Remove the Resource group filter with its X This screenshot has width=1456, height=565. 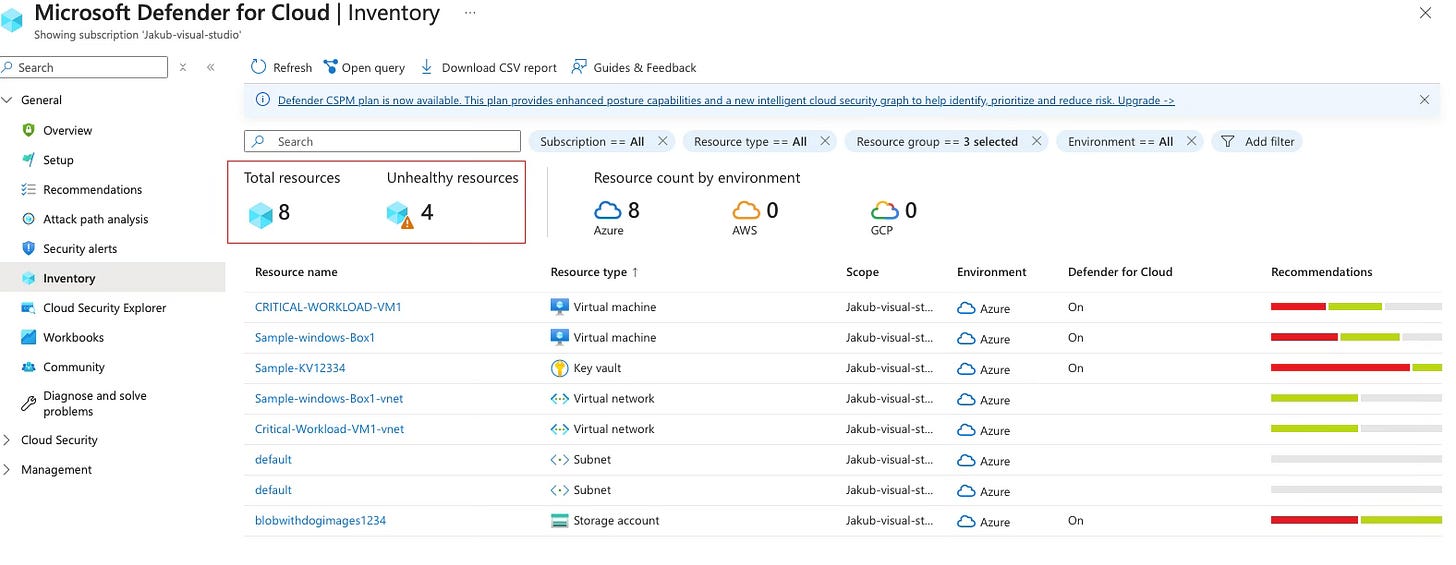tap(1036, 142)
